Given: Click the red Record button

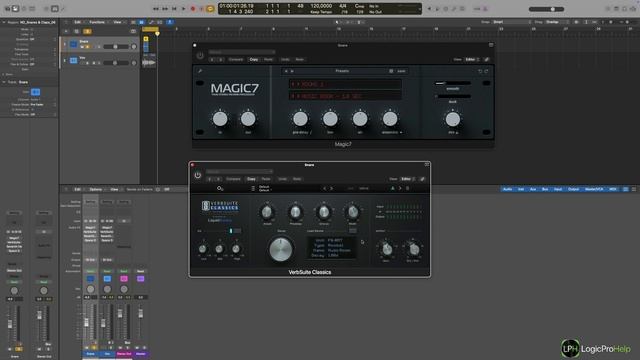Looking at the screenshot, I should tap(193, 9).
